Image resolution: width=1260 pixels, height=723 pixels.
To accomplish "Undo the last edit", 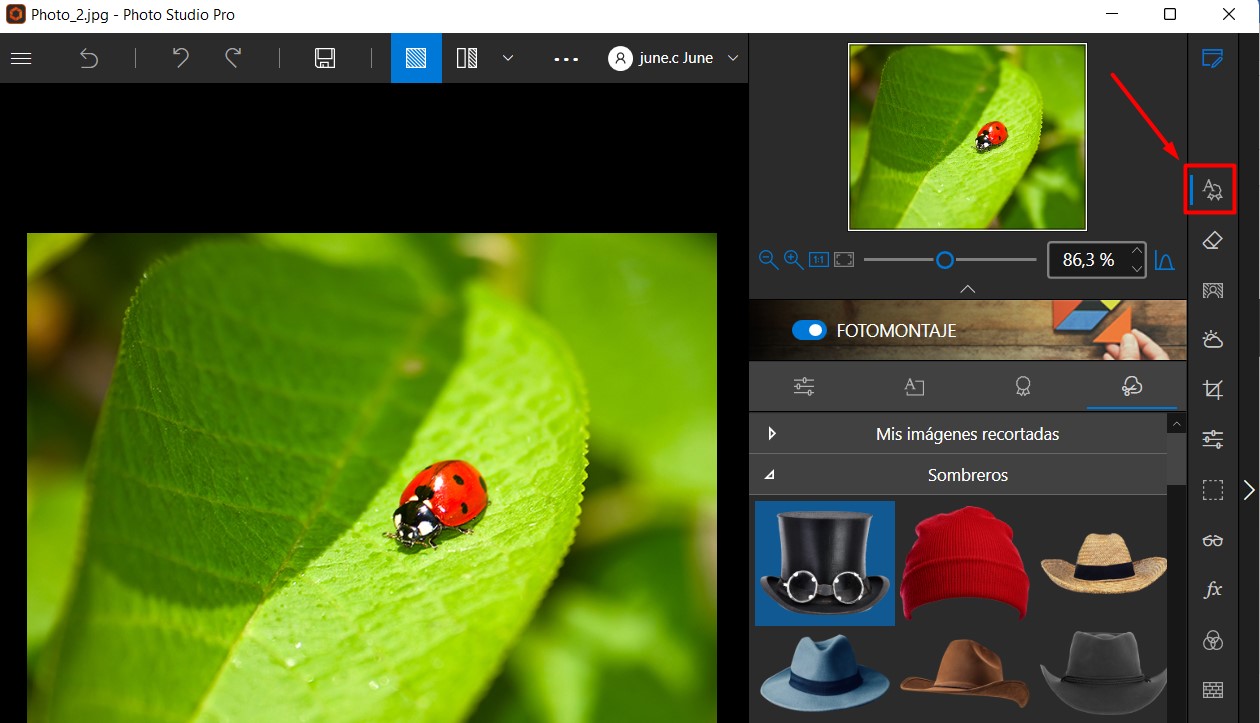I will pyautogui.click(x=181, y=58).
